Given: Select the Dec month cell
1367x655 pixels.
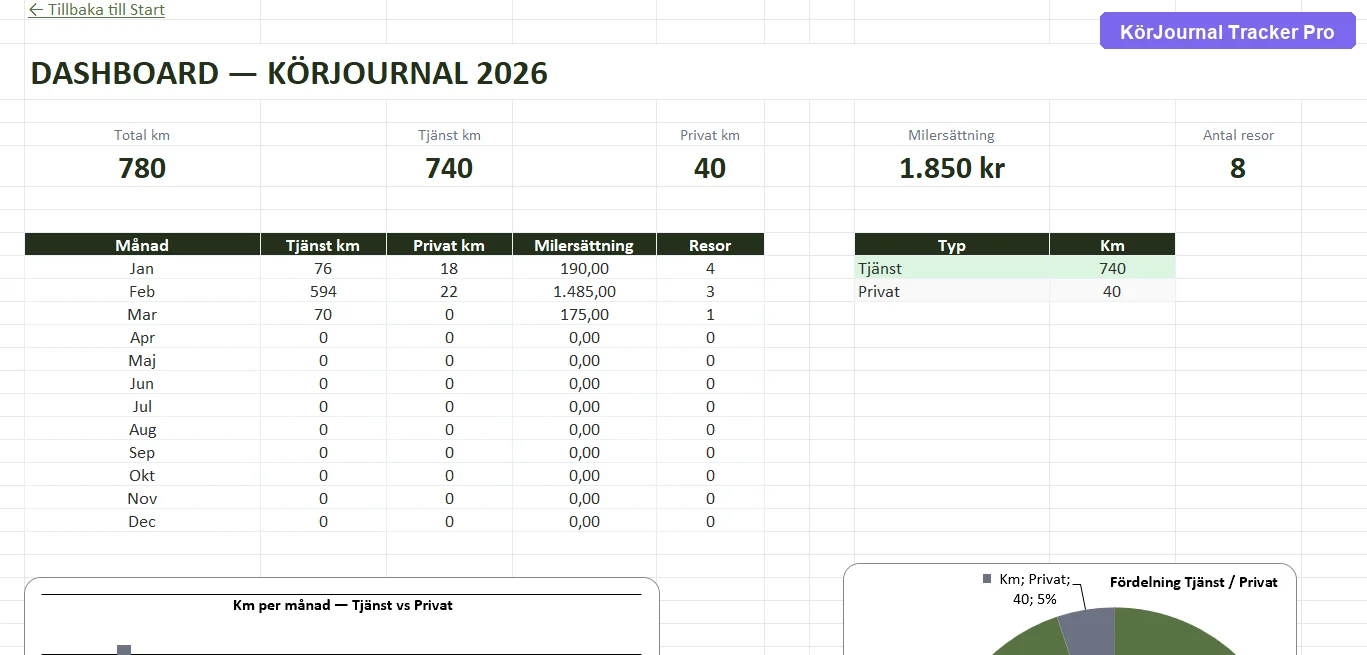Looking at the screenshot, I should [x=142, y=521].
